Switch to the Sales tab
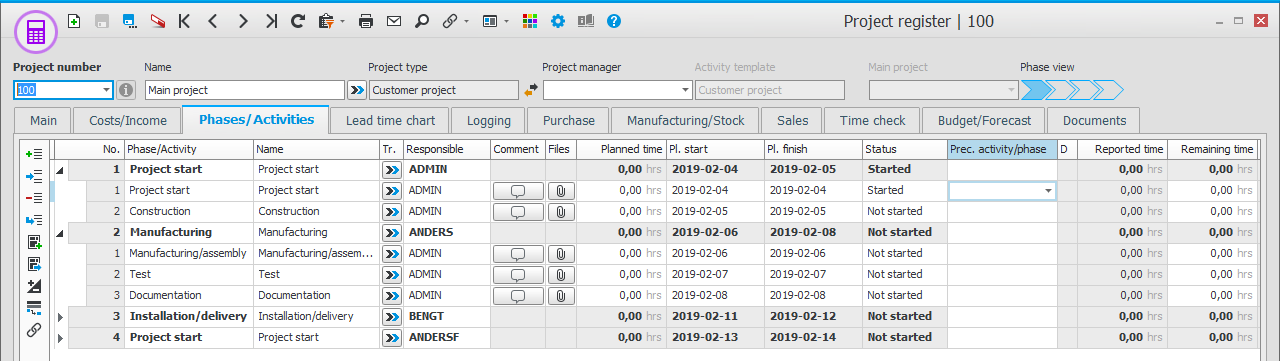This screenshot has width=1280, height=361. tap(792, 121)
